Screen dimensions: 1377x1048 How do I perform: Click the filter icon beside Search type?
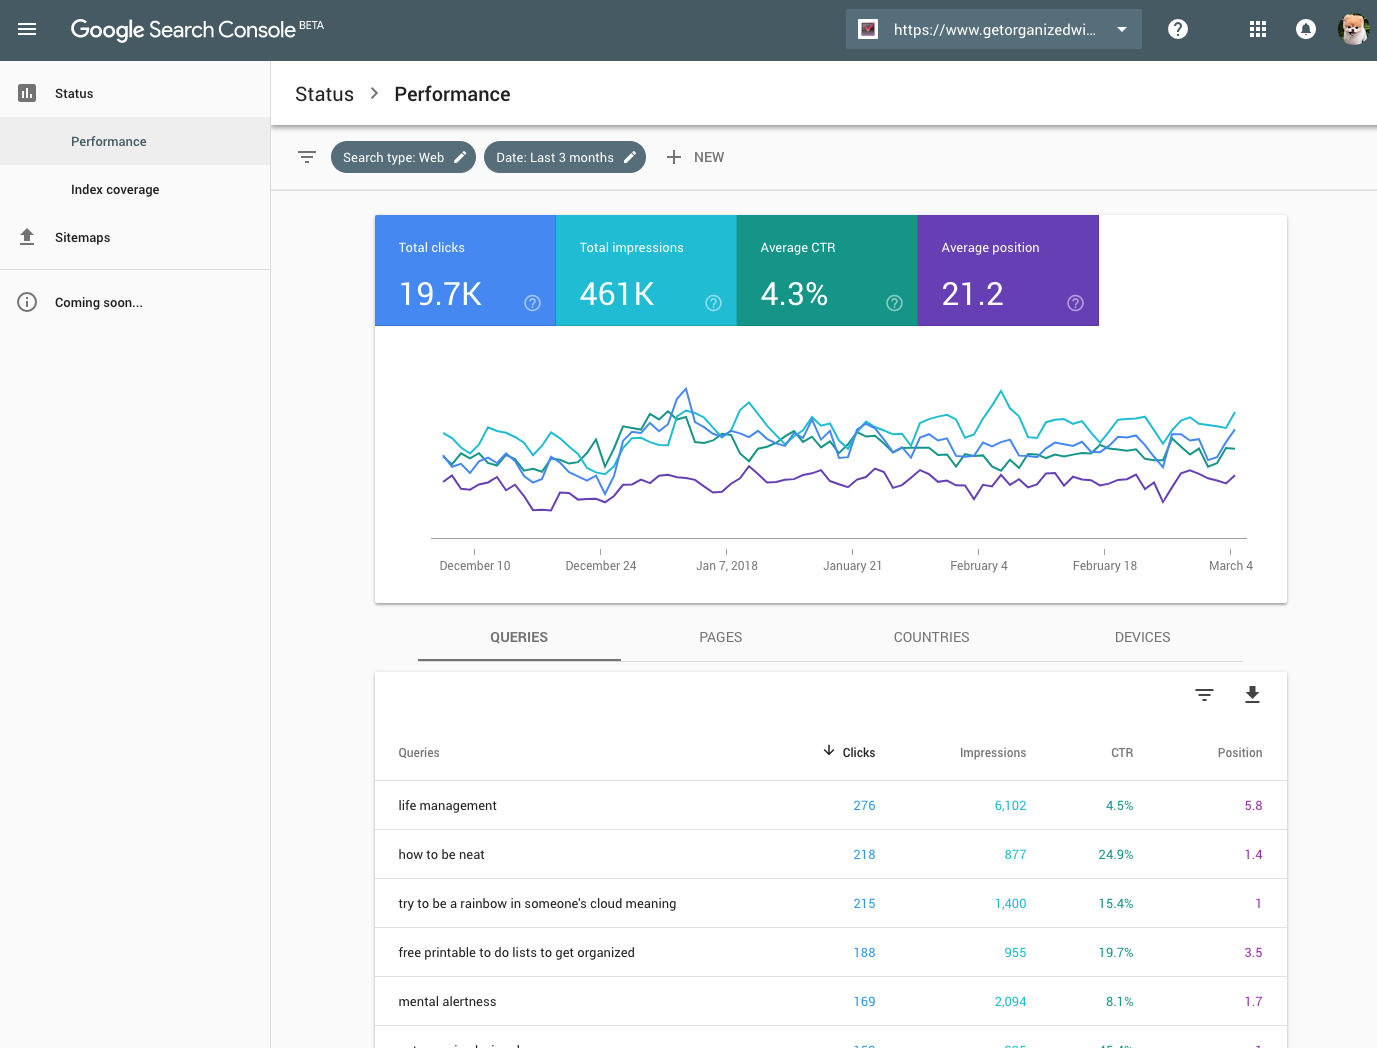tap(307, 157)
